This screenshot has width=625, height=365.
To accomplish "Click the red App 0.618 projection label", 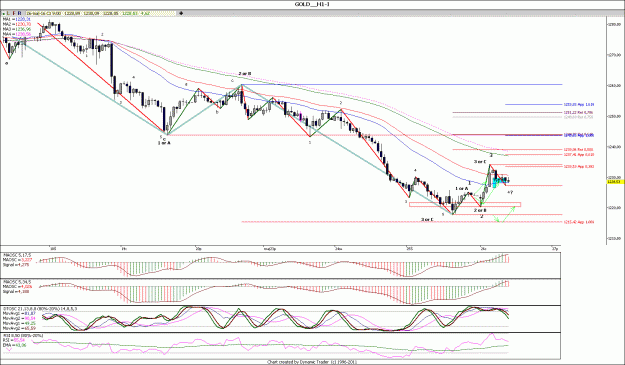I will pos(579,155).
